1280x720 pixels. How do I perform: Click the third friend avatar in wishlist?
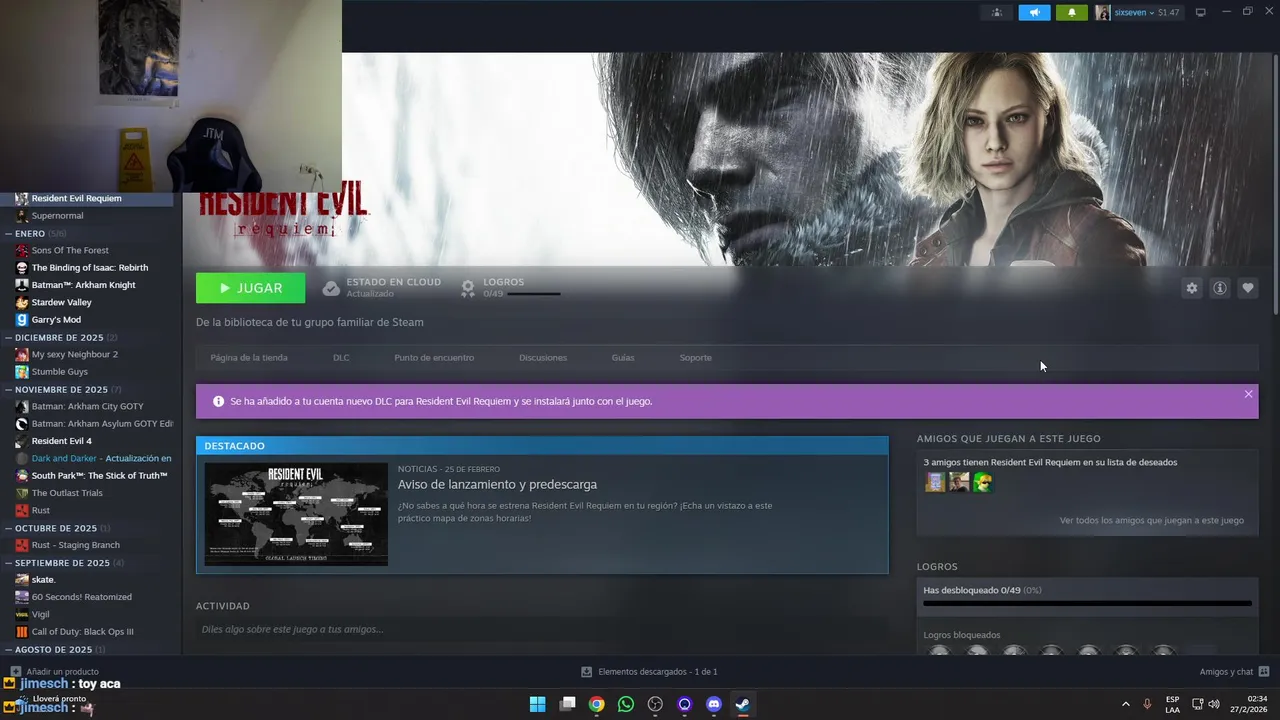click(983, 482)
